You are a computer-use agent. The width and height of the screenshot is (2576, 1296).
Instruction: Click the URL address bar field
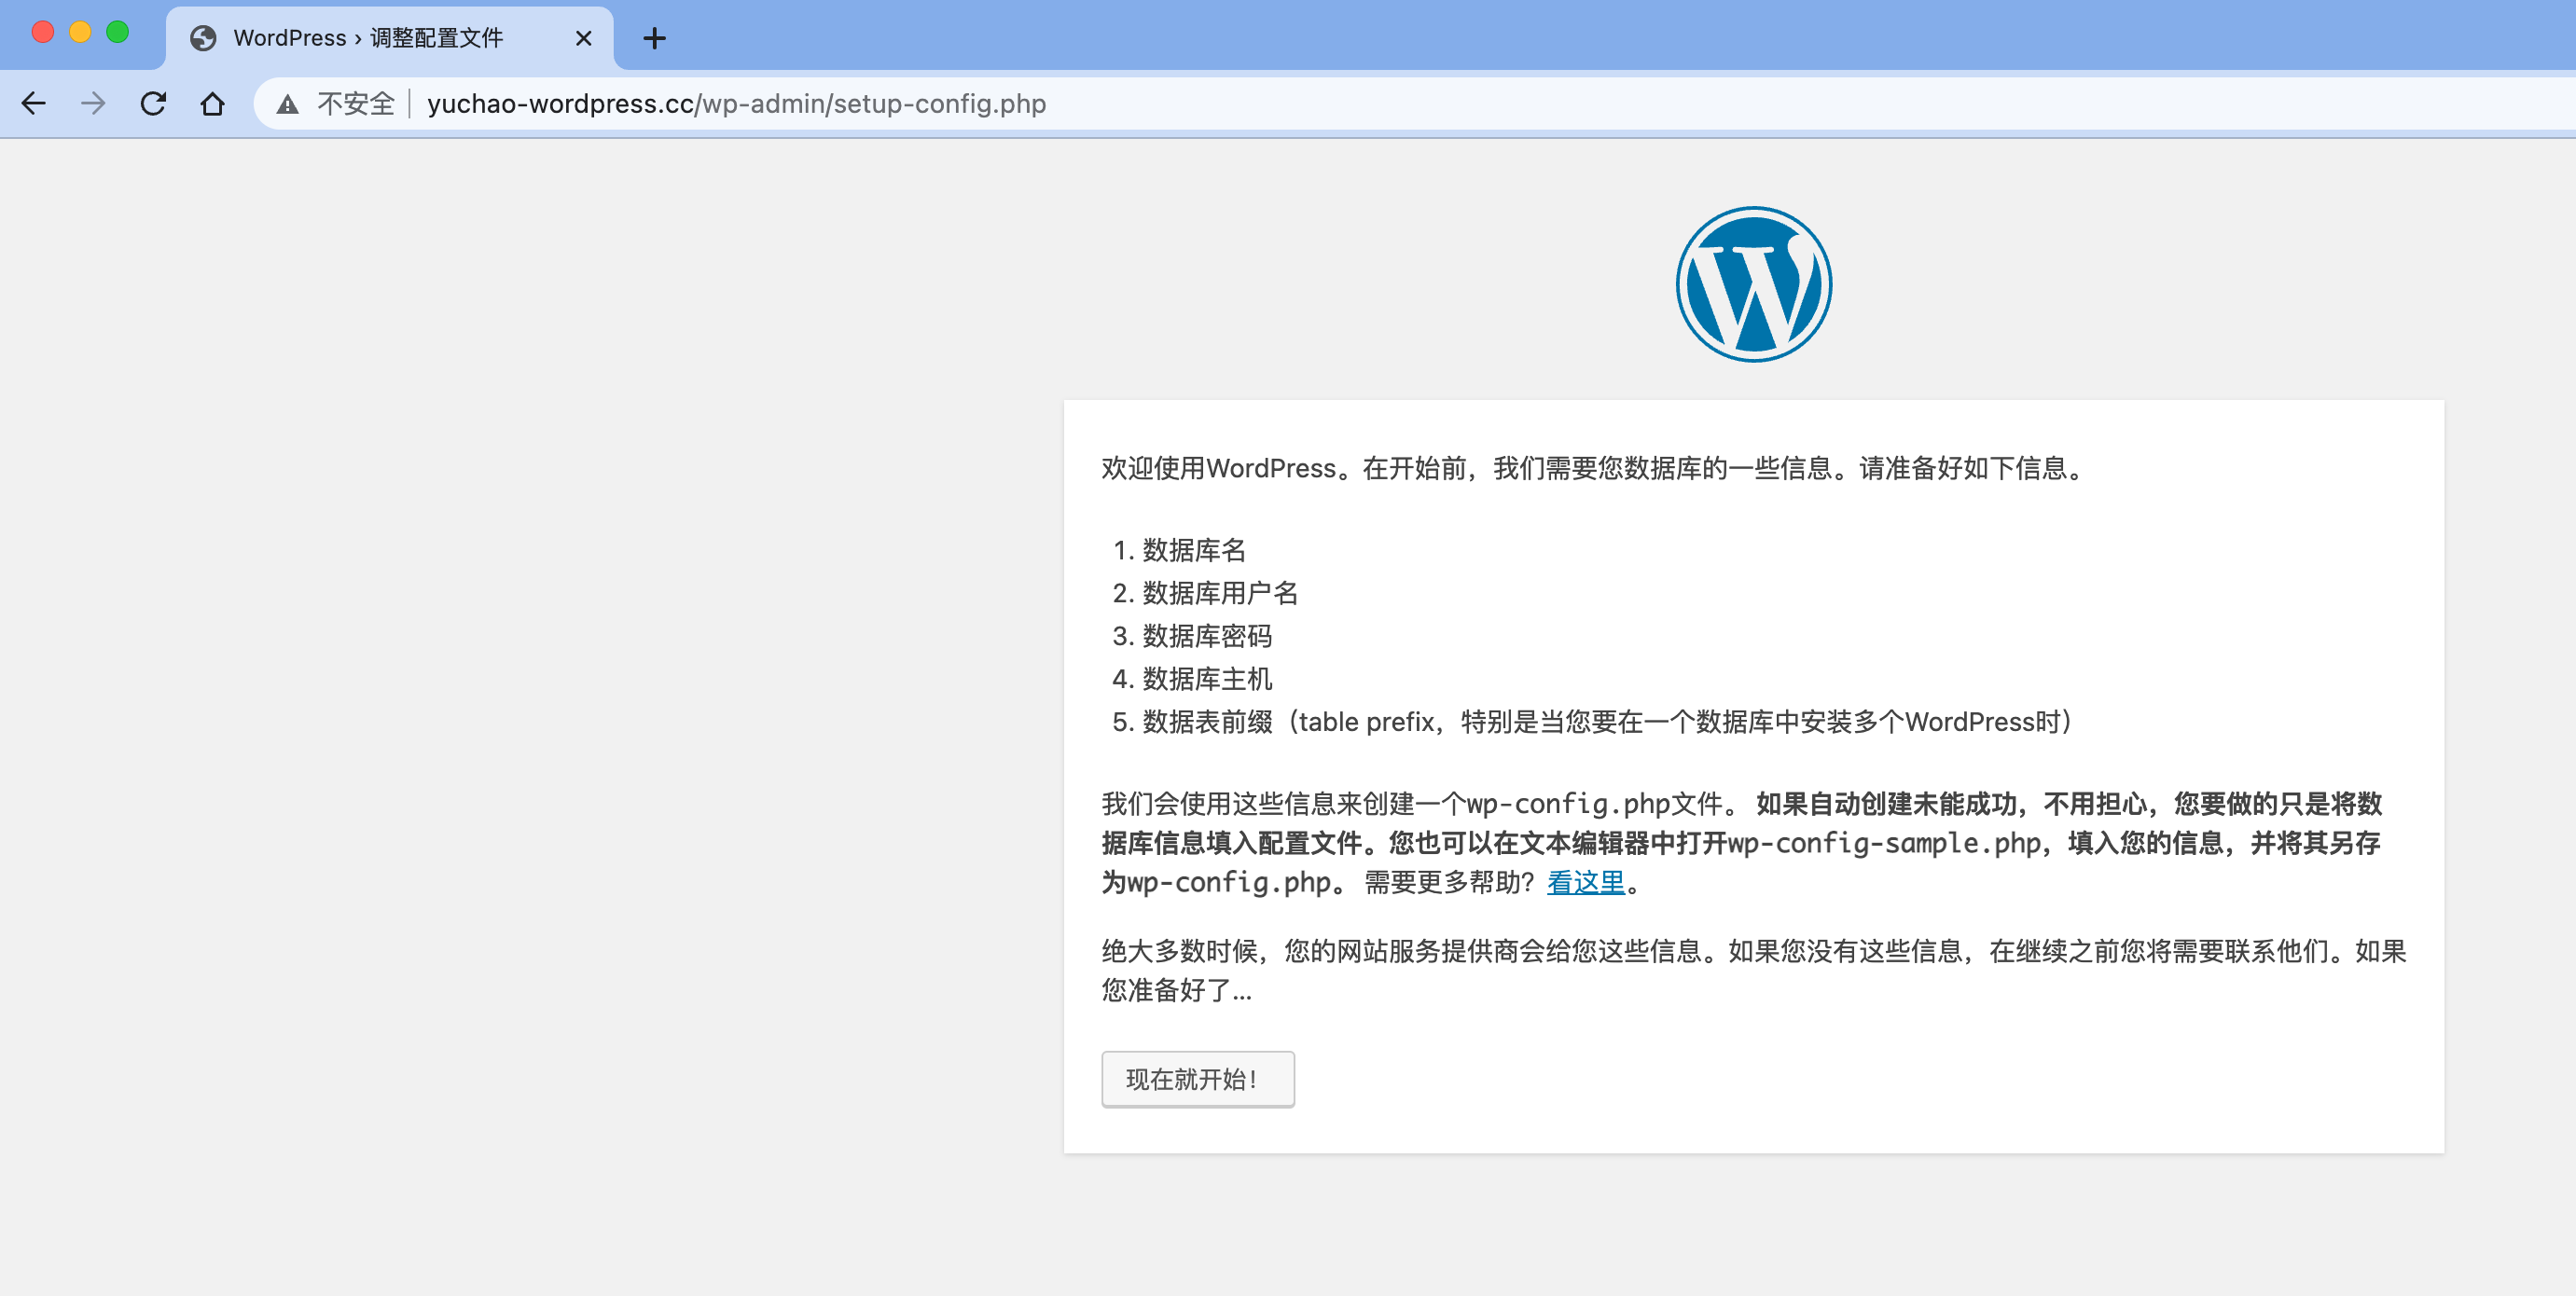click(x=1400, y=104)
